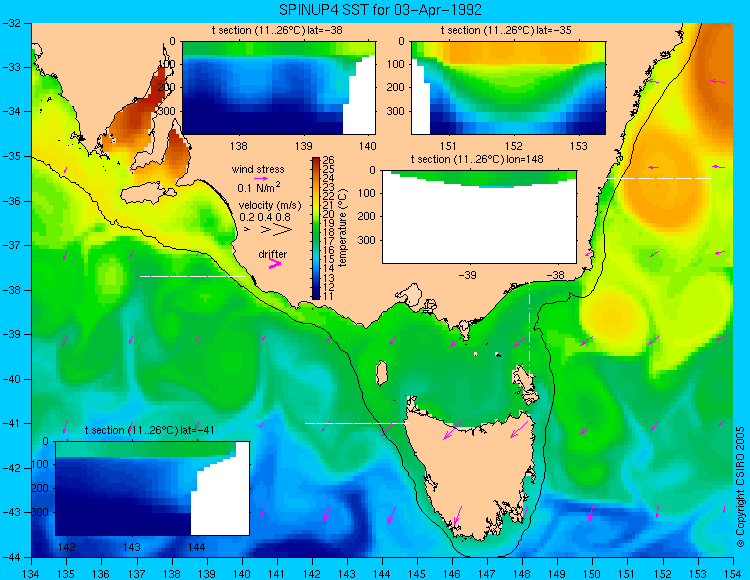
Task: Click the 'velocity (m/s)' legend label
Action: tap(270, 206)
